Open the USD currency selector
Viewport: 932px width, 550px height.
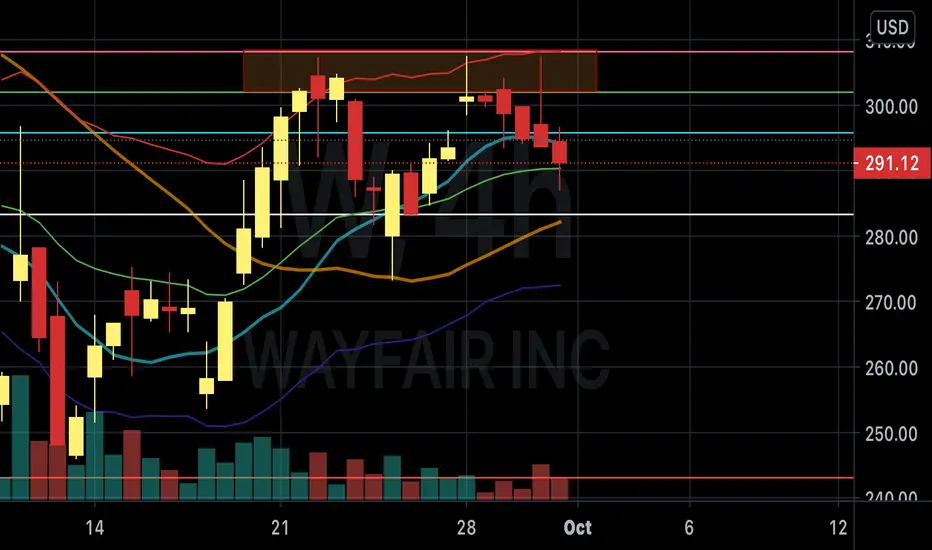(892, 27)
